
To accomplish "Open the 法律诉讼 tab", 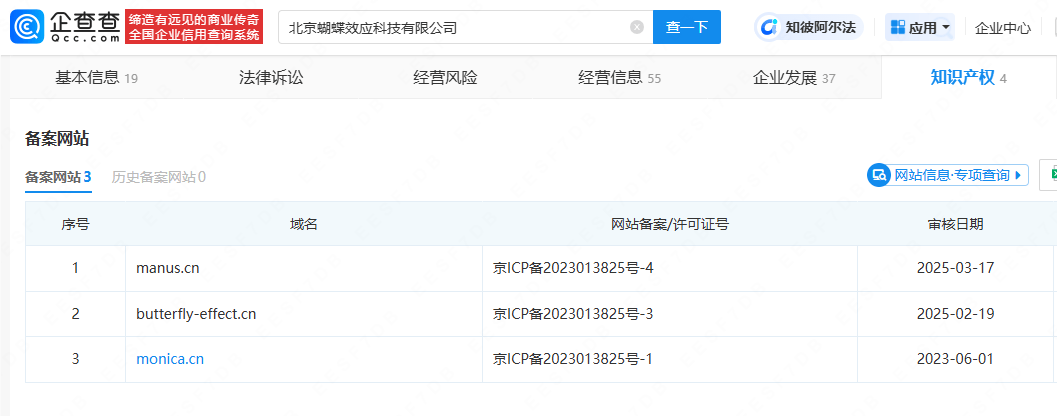I will 271,78.
